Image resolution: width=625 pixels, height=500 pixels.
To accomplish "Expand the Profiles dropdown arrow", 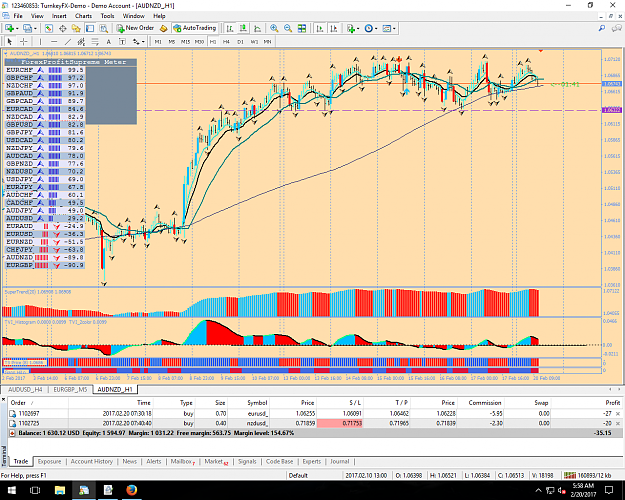I will (35, 28).
